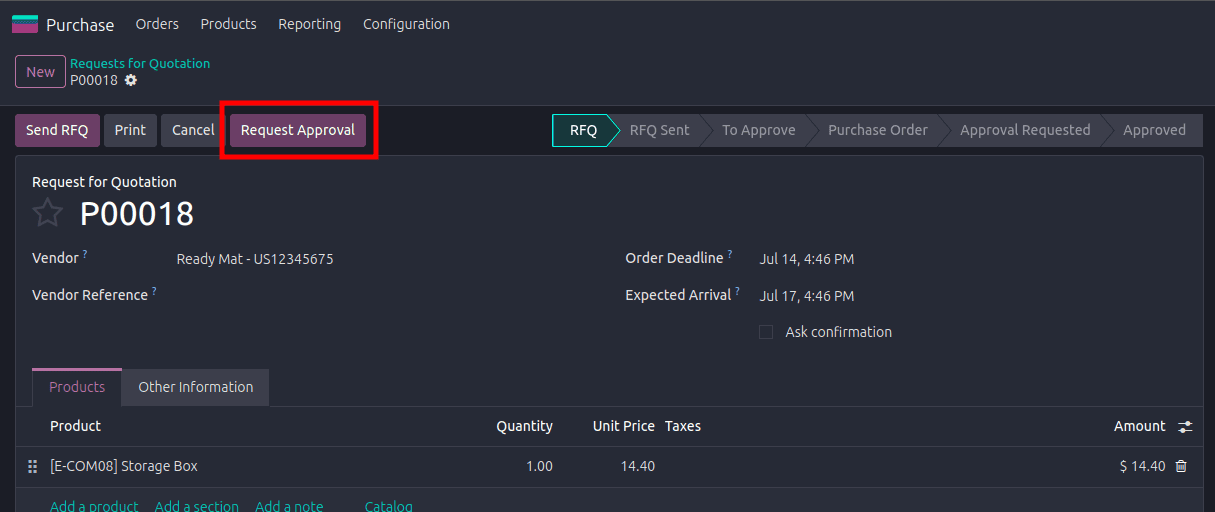Show Vendor Reference help question mark
Image resolution: width=1215 pixels, height=512 pixels.
coord(155,291)
